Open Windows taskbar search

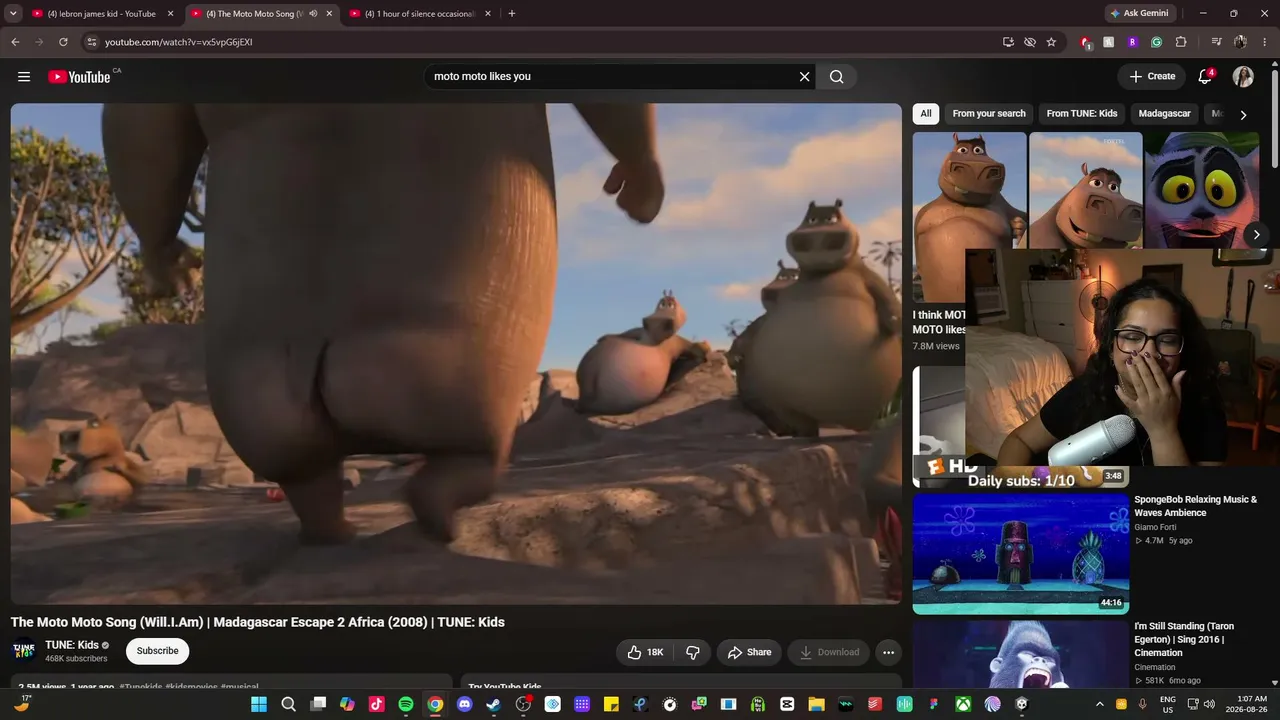[x=288, y=704]
